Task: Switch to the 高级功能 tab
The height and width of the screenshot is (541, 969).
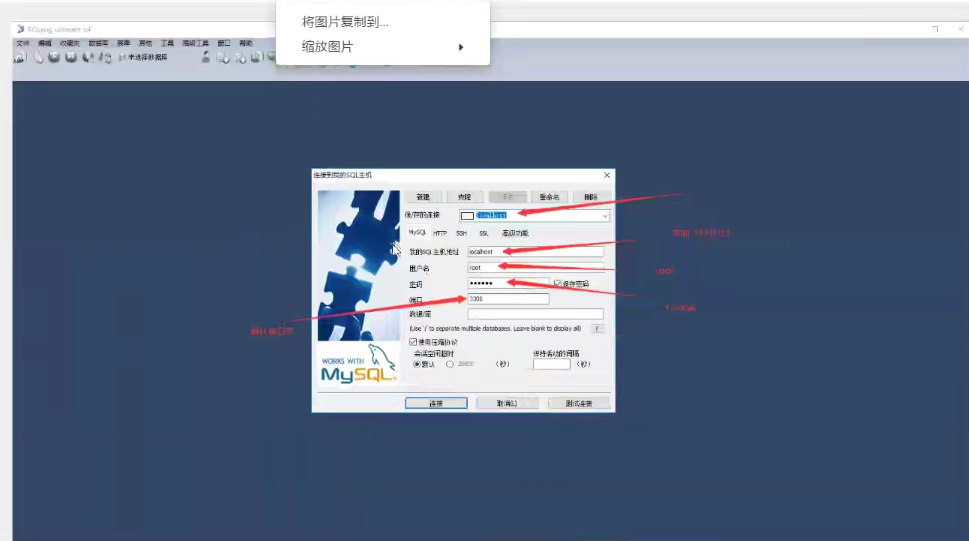Action: pyautogui.click(x=515, y=233)
